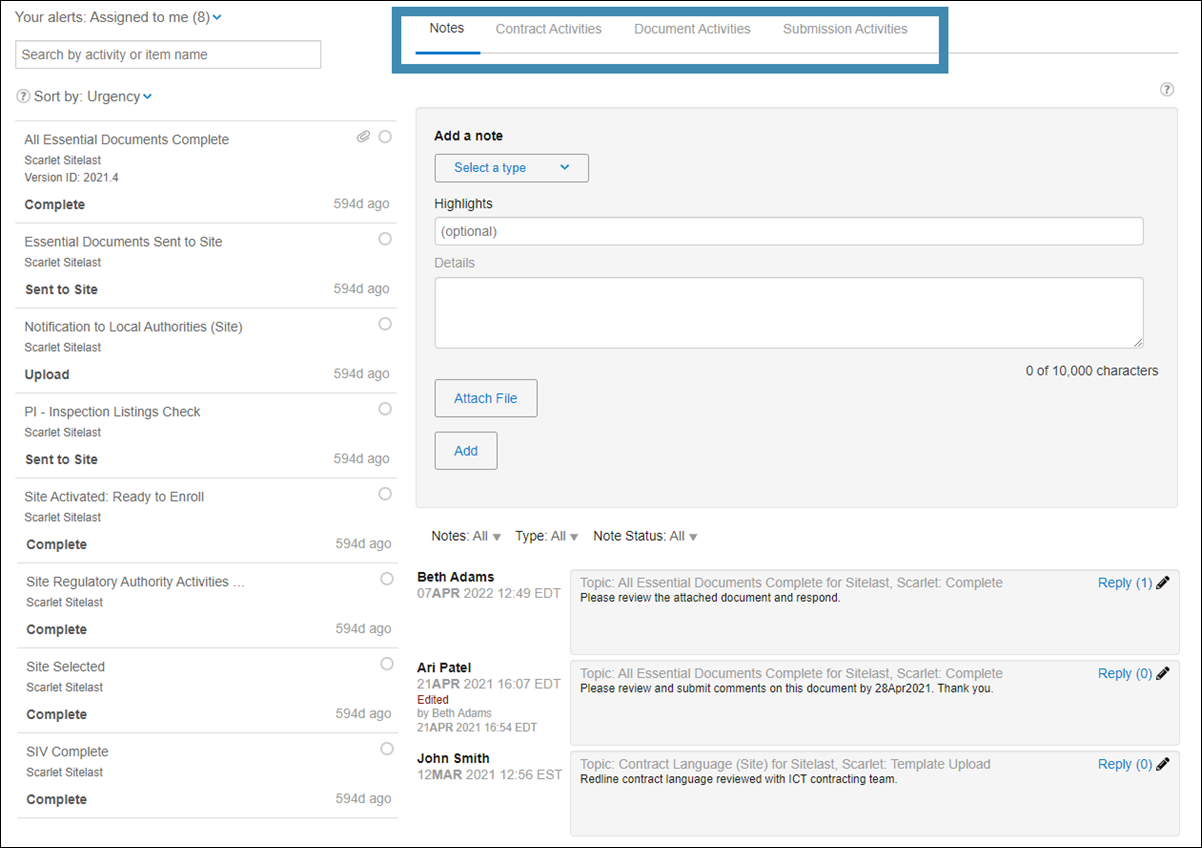Click the search by activity or item name field

pos(167,54)
